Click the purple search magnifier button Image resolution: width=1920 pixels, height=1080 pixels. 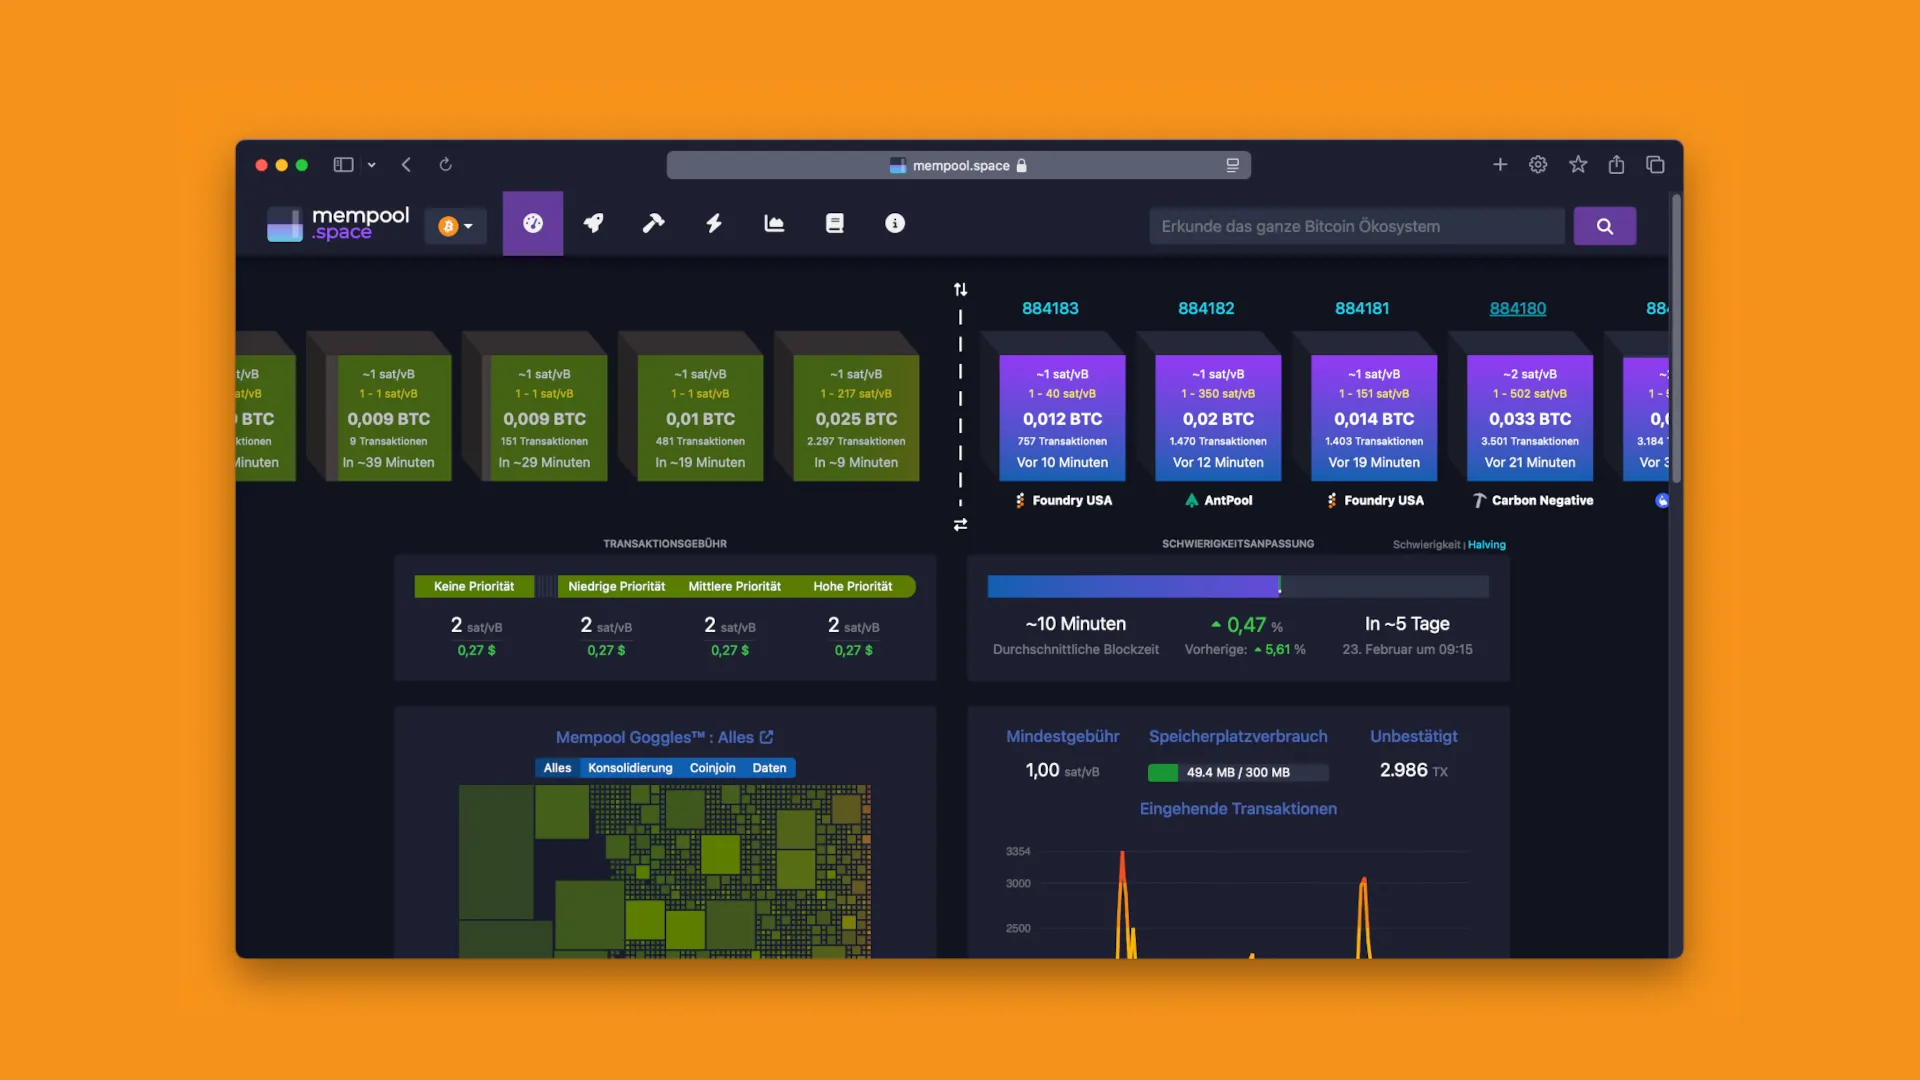point(1604,226)
